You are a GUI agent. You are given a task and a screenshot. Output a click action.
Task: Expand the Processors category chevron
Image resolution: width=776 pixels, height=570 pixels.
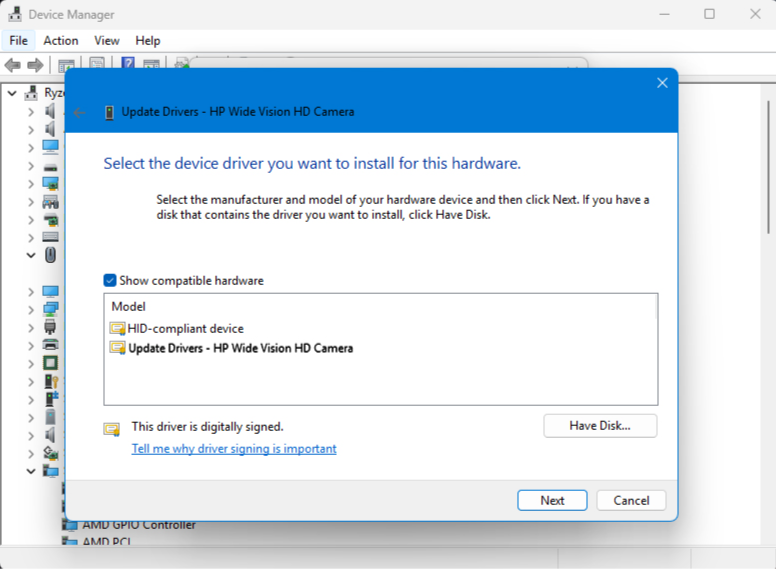pyautogui.click(x=31, y=364)
